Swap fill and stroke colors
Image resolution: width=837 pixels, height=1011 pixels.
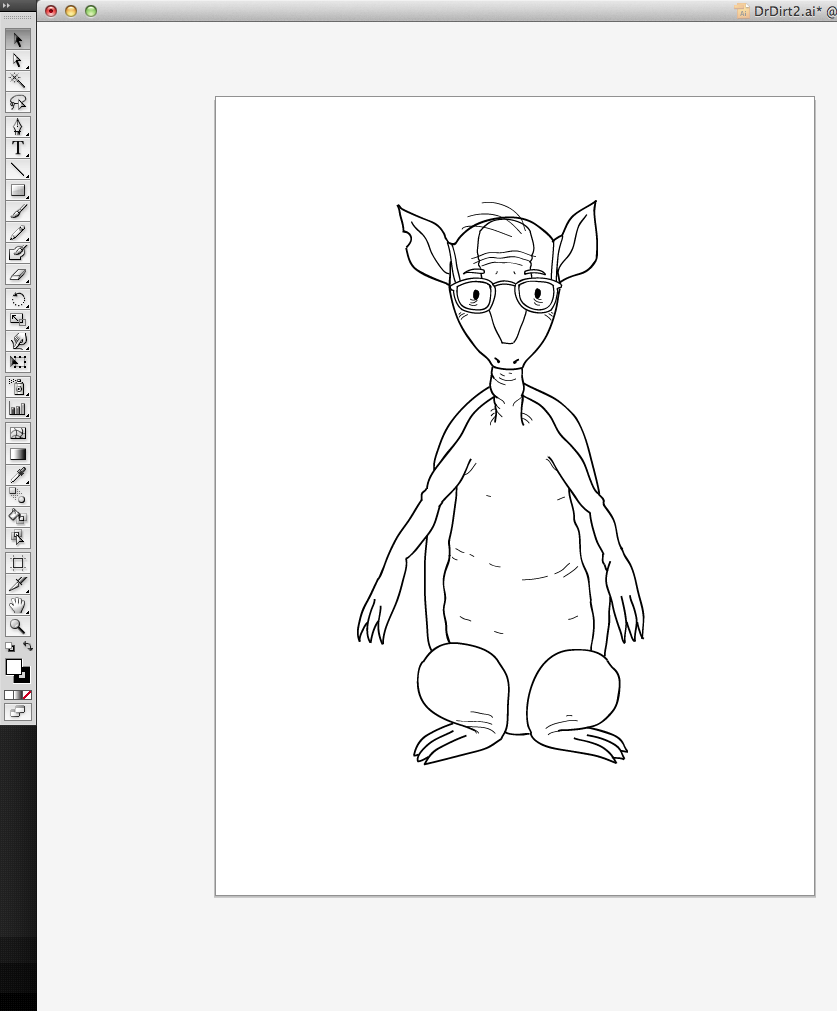[x=28, y=646]
